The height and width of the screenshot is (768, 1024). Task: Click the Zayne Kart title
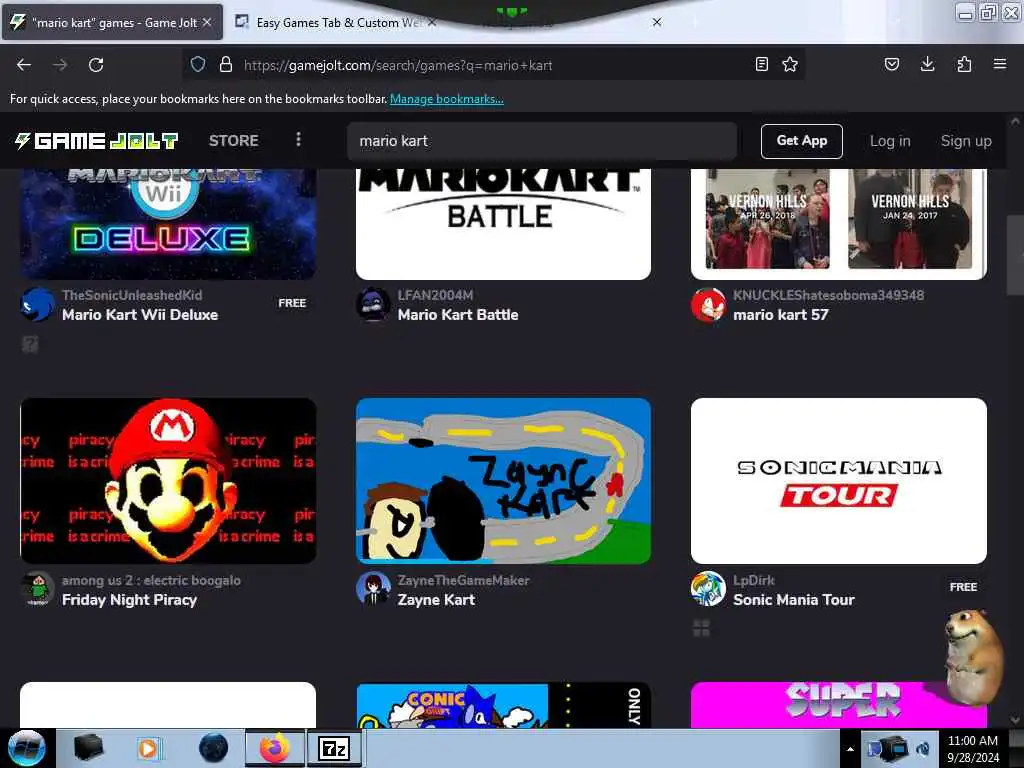click(x=436, y=600)
